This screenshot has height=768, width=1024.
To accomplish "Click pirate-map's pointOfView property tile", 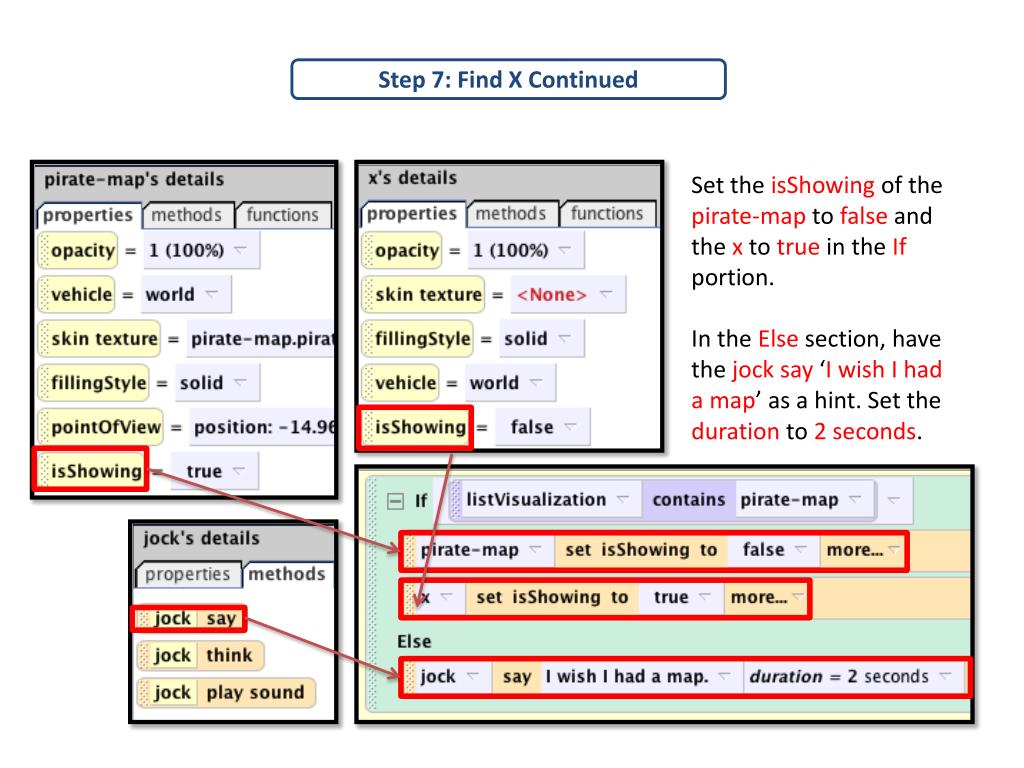I will click(x=101, y=427).
